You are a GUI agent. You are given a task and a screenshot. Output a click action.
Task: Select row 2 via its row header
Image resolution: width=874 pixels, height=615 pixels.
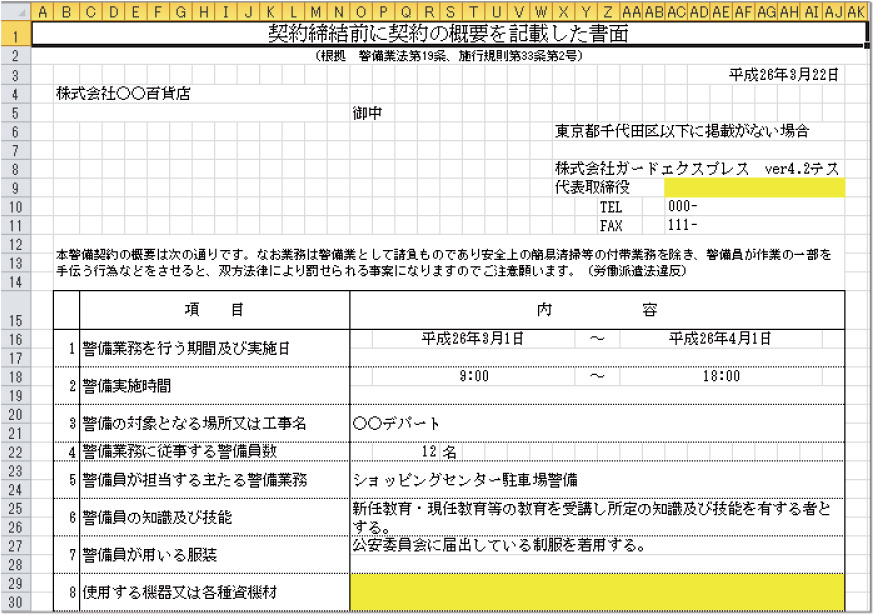pyautogui.click(x=16, y=56)
